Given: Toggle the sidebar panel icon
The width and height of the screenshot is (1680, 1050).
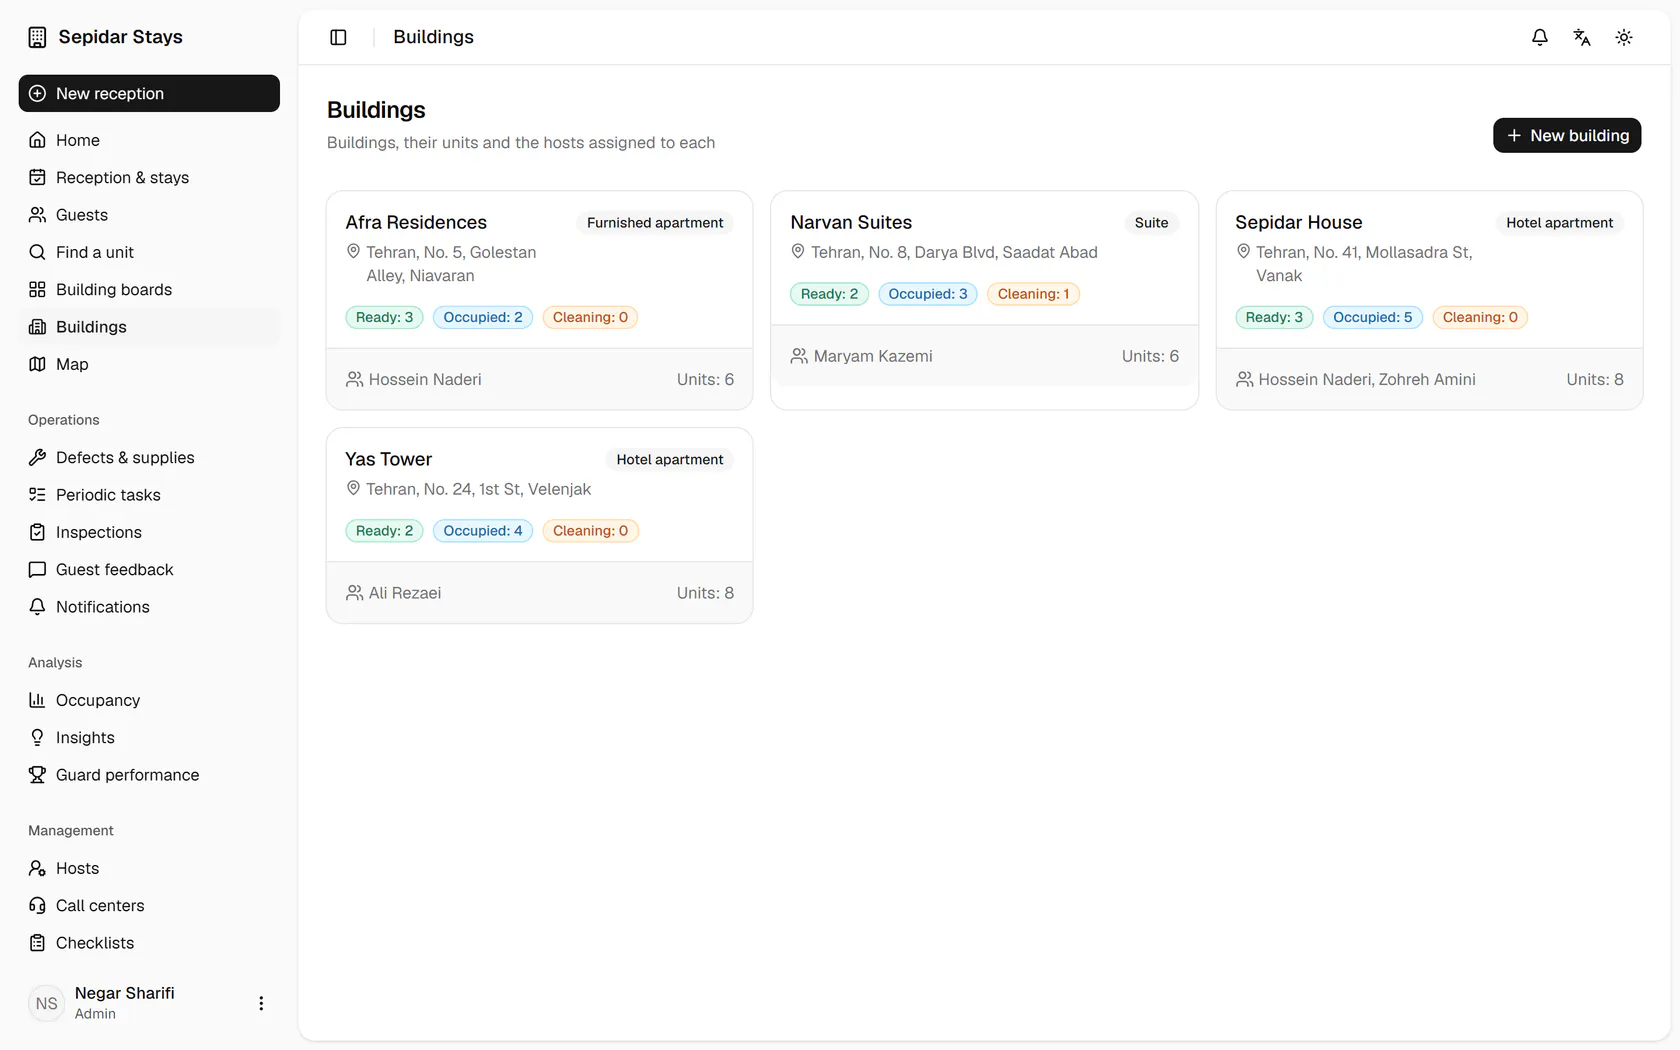Looking at the screenshot, I should (338, 37).
